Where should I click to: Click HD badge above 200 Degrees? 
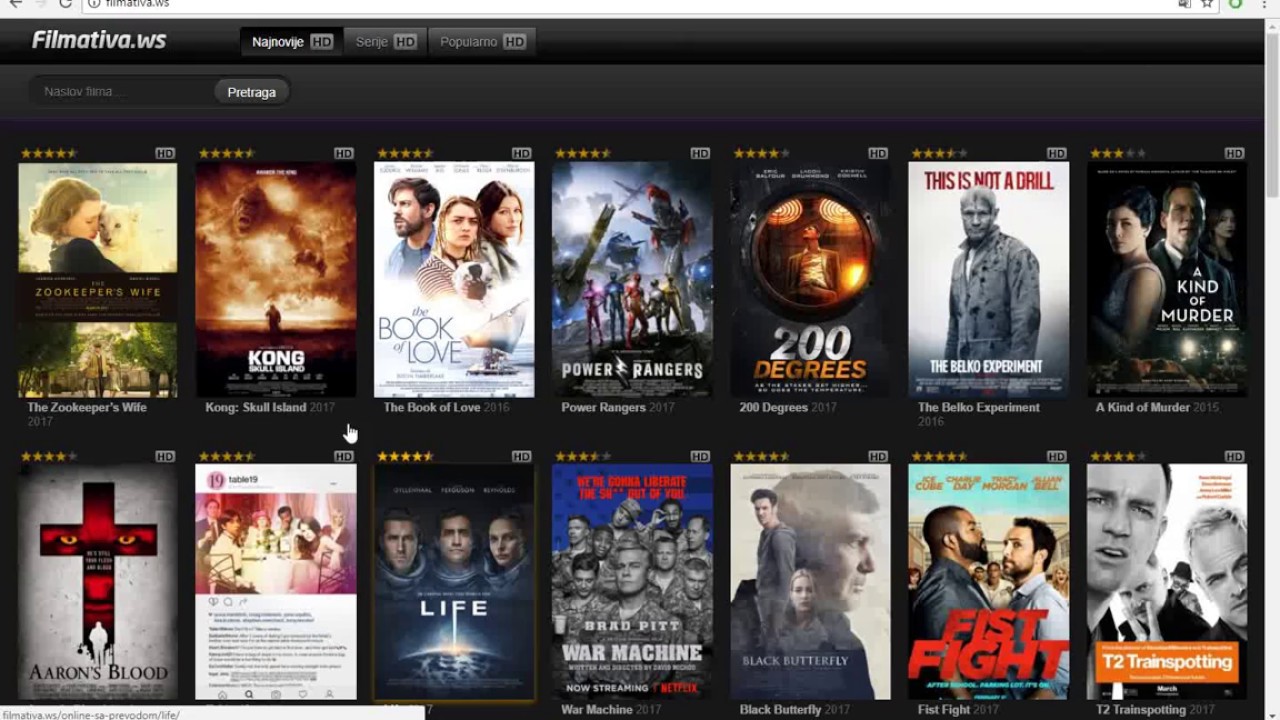(x=878, y=153)
